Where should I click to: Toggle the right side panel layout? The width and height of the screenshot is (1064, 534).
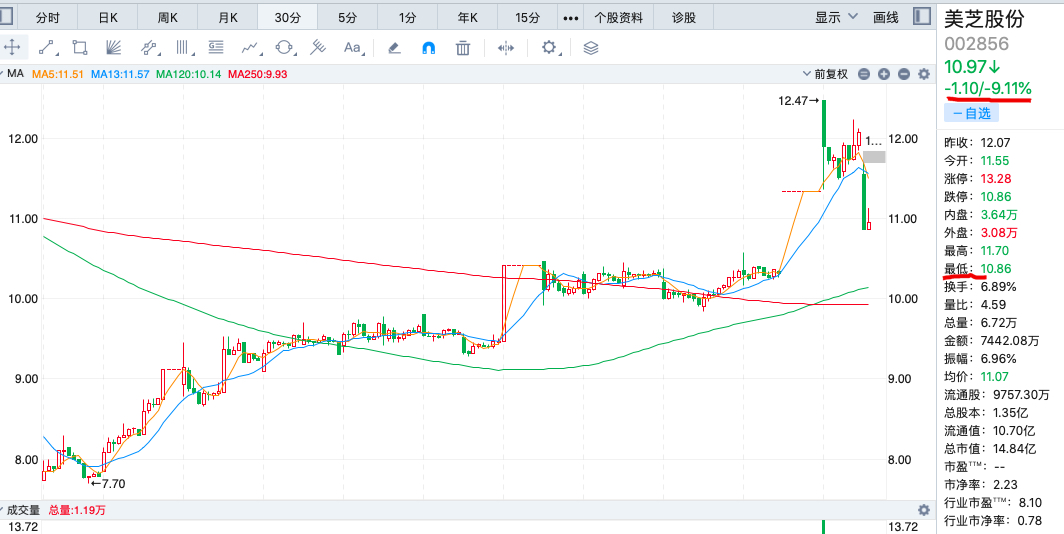click(922, 17)
